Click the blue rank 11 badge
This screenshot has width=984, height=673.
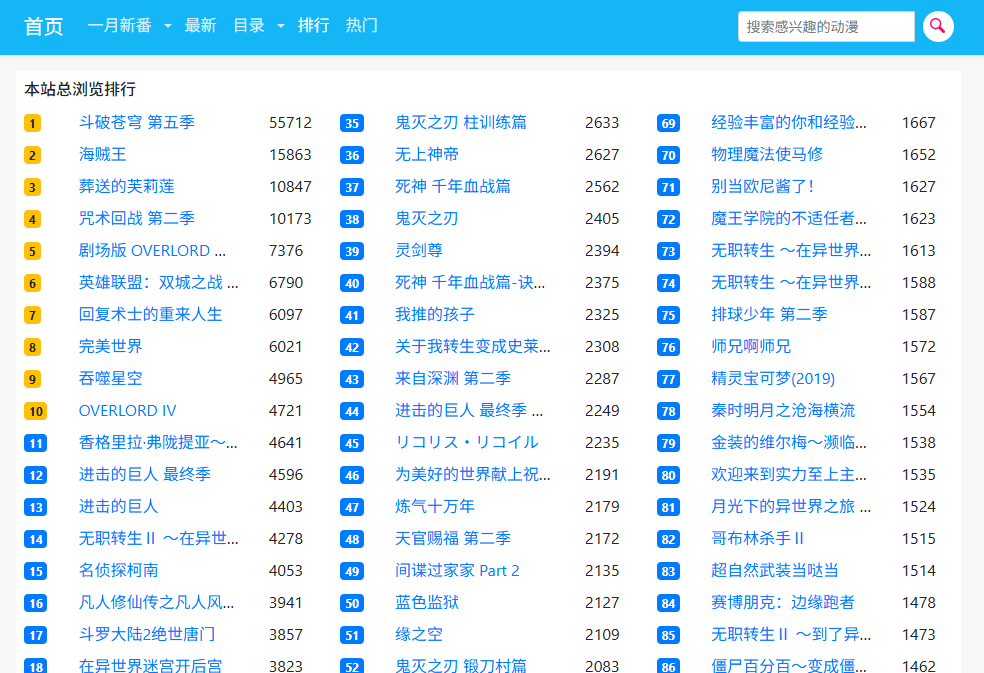coord(35,443)
